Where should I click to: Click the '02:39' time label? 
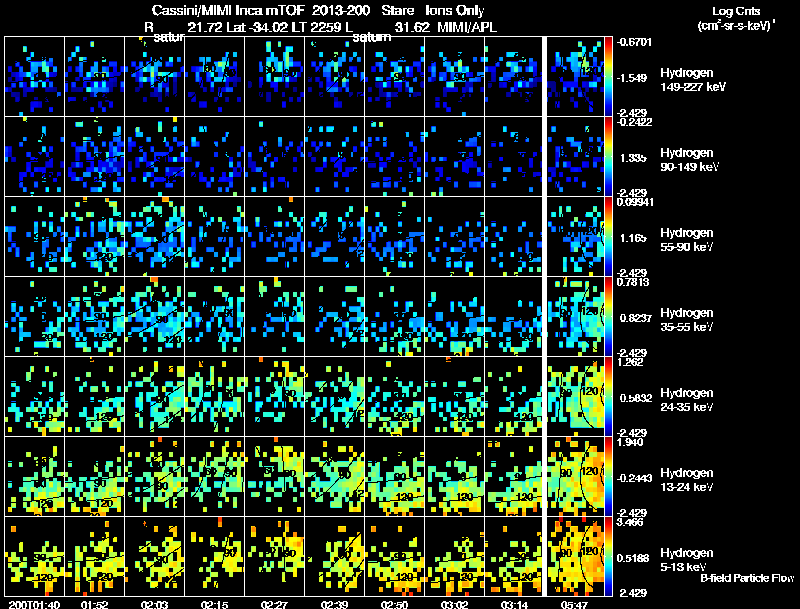[335, 604]
